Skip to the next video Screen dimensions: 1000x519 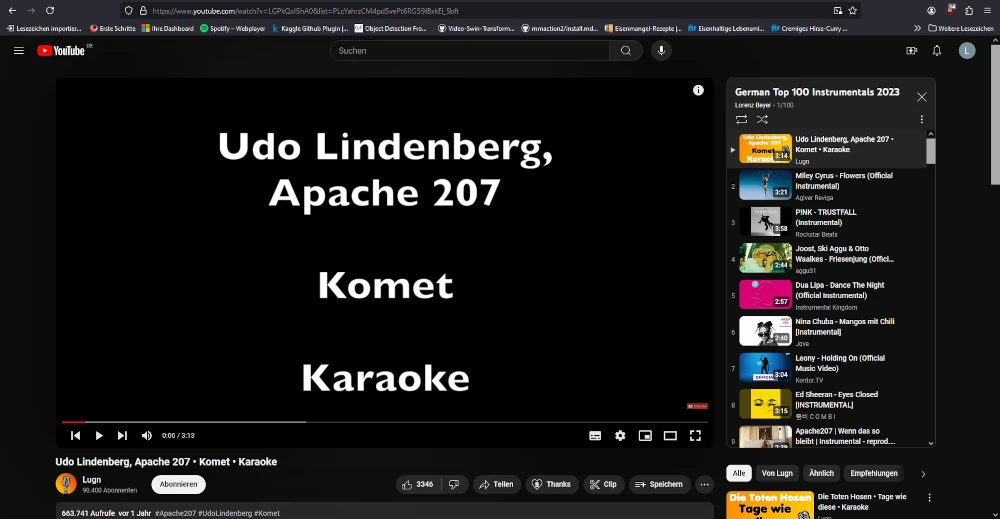click(x=122, y=435)
